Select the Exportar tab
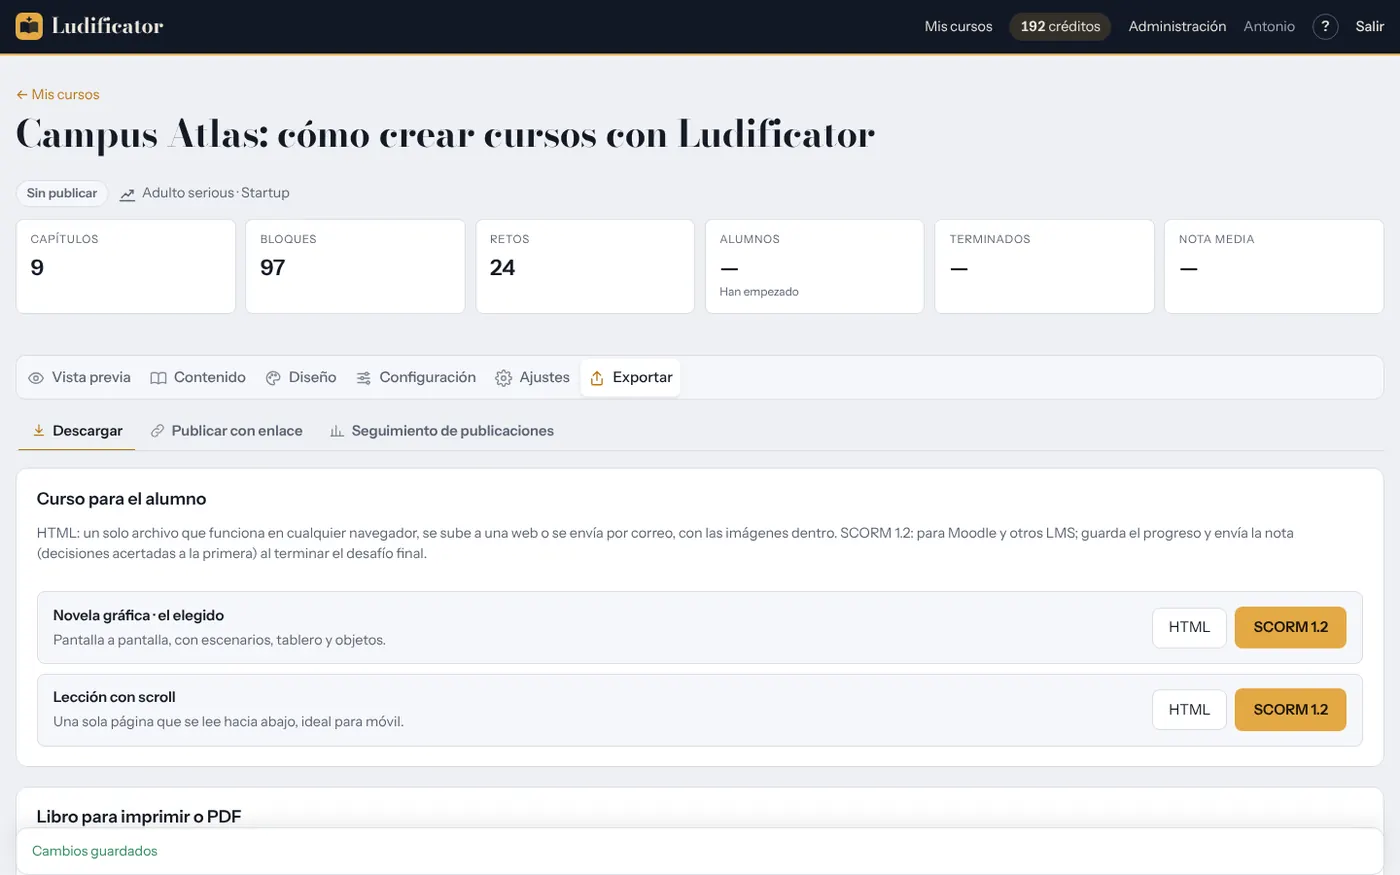Viewport: 1400px width, 875px height. tap(631, 378)
